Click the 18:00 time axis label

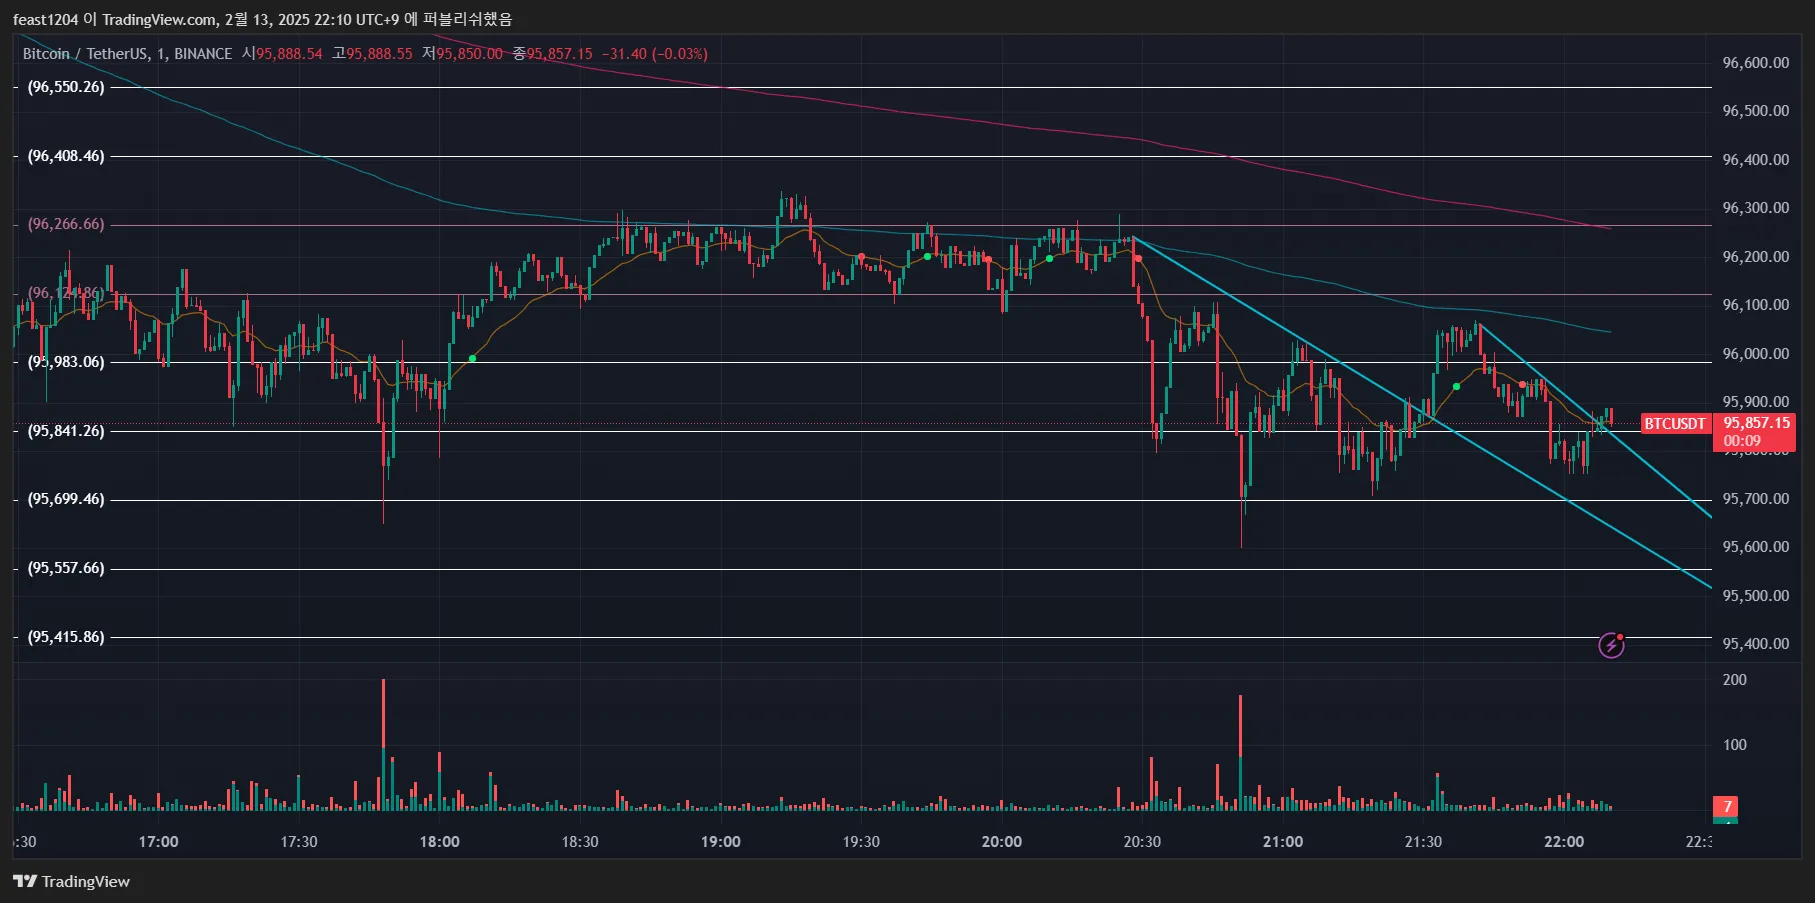tap(439, 842)
